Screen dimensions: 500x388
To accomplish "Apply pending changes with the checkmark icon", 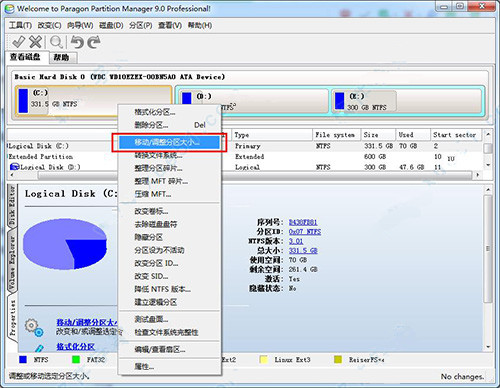I will (18, 42).
